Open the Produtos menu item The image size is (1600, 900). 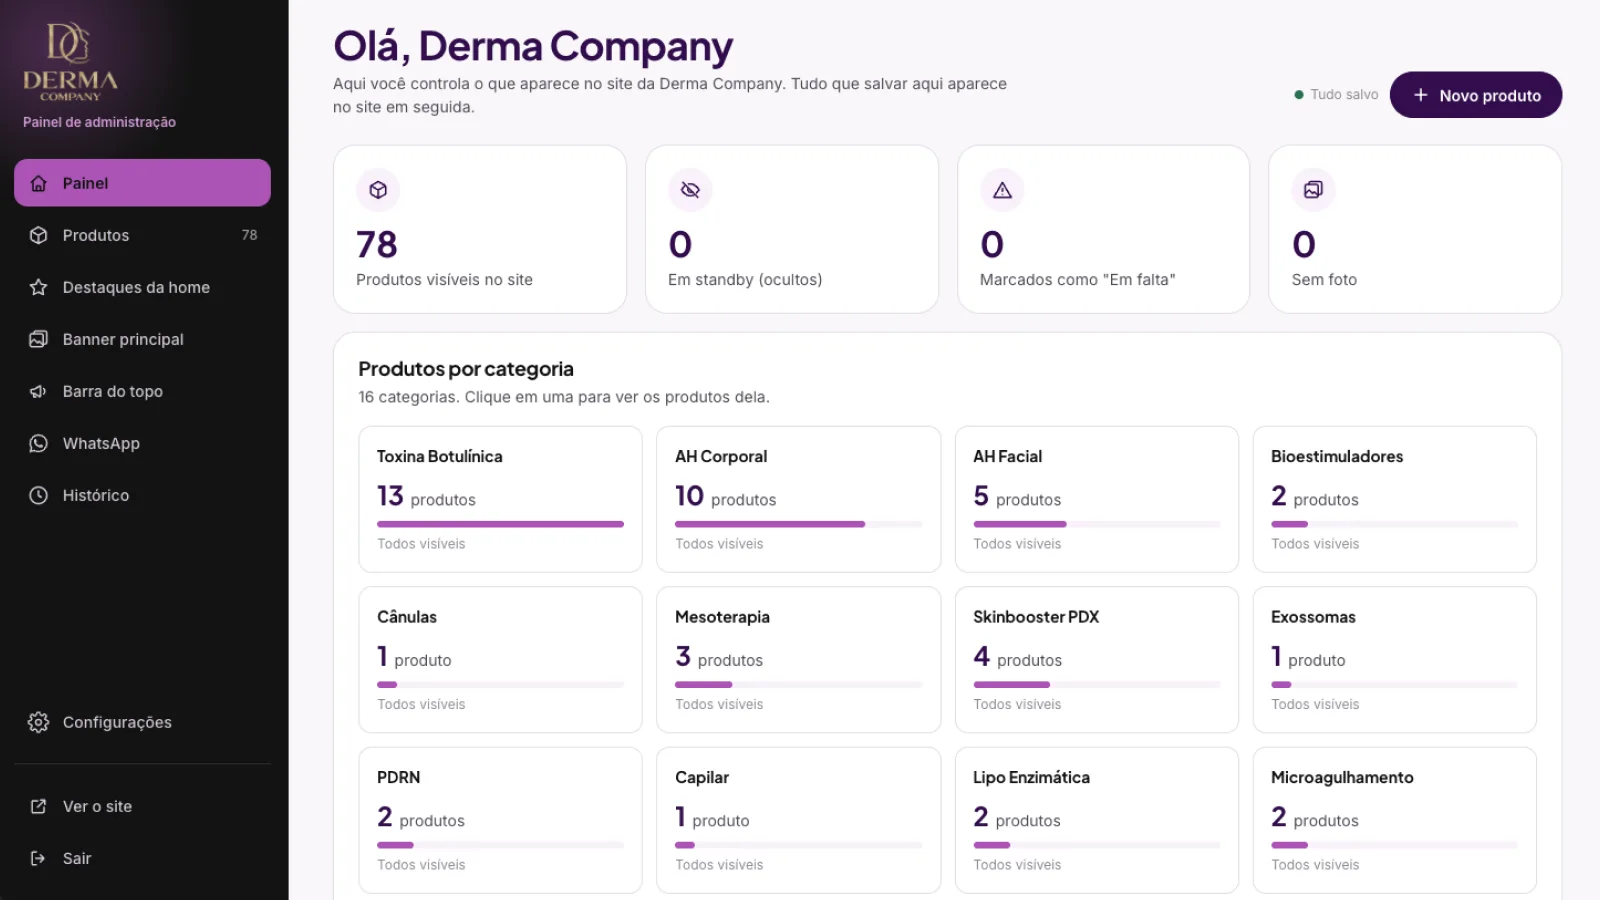click(142, 235)
